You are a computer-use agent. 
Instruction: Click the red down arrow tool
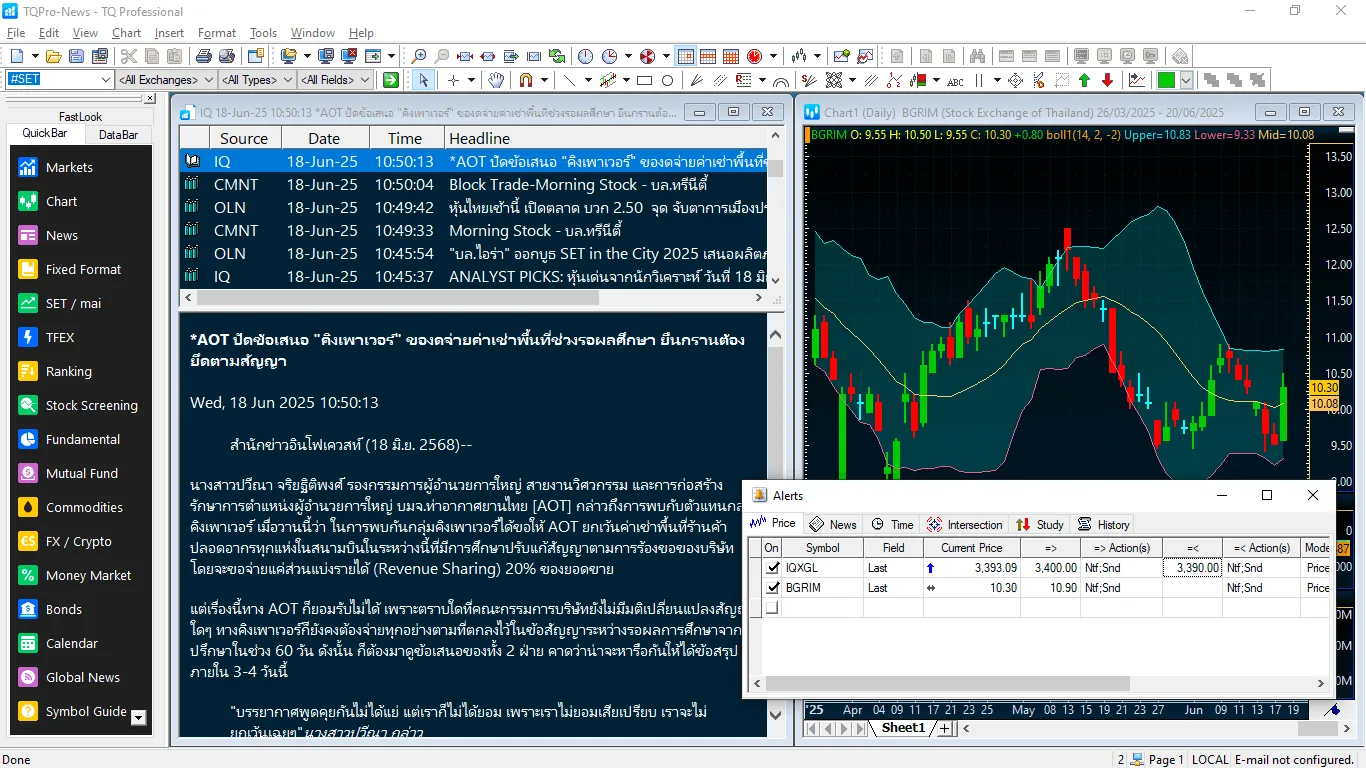(1107, 80)
